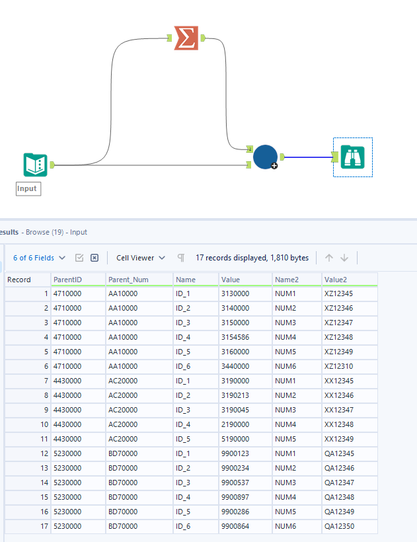Select cell XX12347
The image size is (417, 542).
coord(350,410)
